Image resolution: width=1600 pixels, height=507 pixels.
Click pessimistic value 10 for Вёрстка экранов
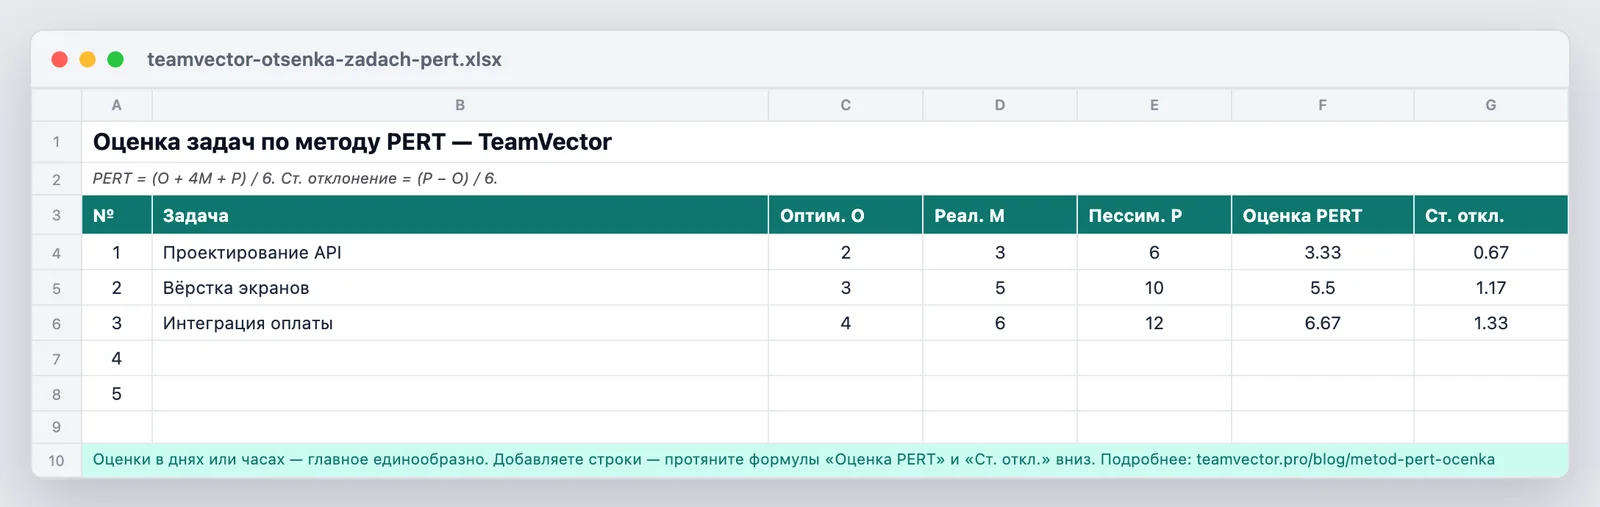pos(1154,288)
